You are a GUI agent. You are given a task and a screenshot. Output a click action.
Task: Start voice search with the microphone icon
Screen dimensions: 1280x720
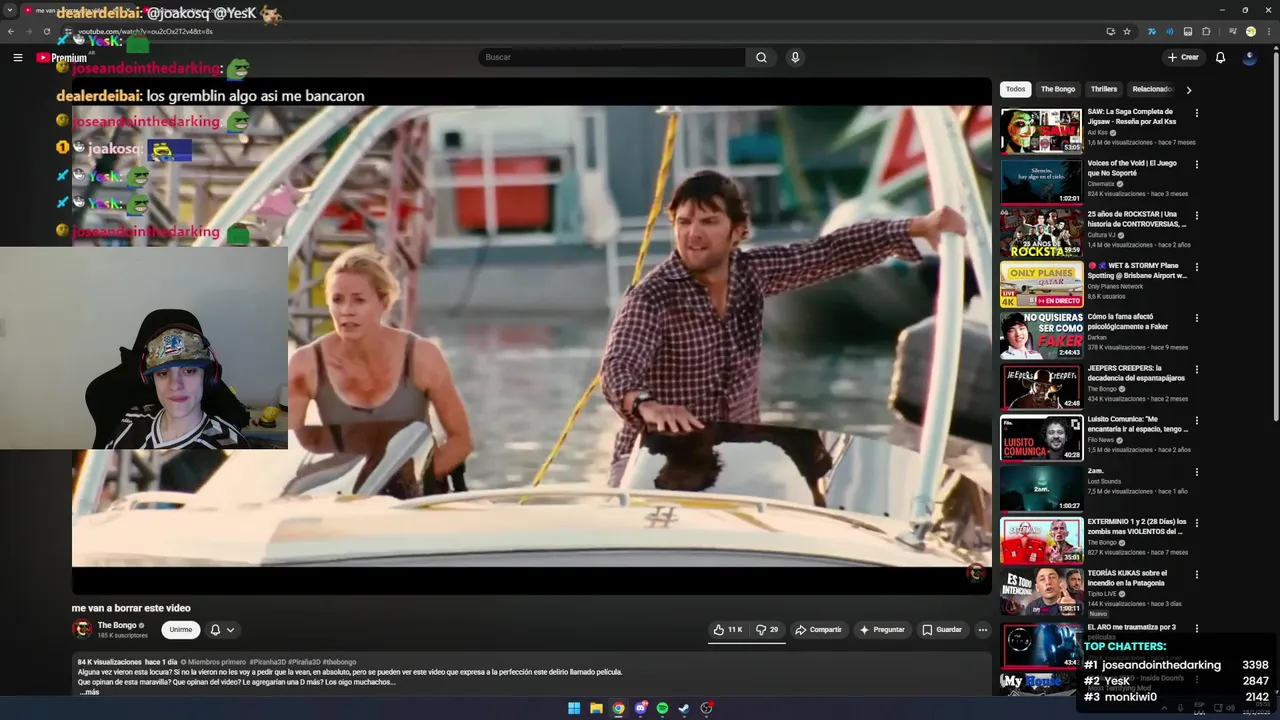[x=795, y=57]
